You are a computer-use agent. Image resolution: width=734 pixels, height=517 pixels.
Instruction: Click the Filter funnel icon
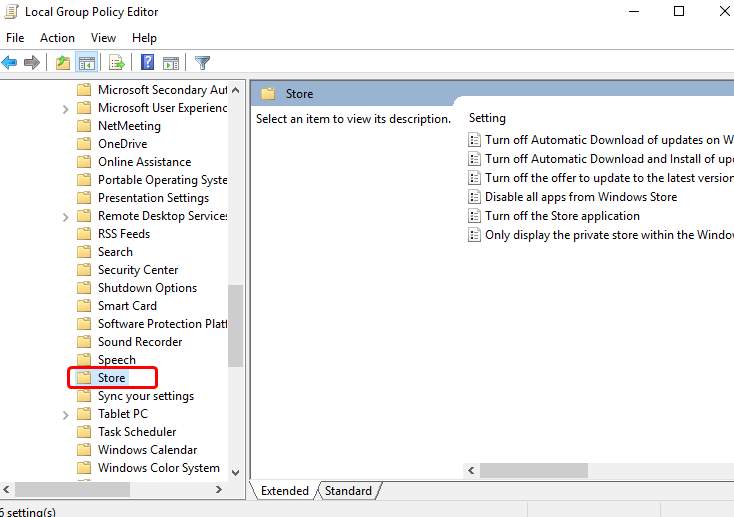pos(202,62)
